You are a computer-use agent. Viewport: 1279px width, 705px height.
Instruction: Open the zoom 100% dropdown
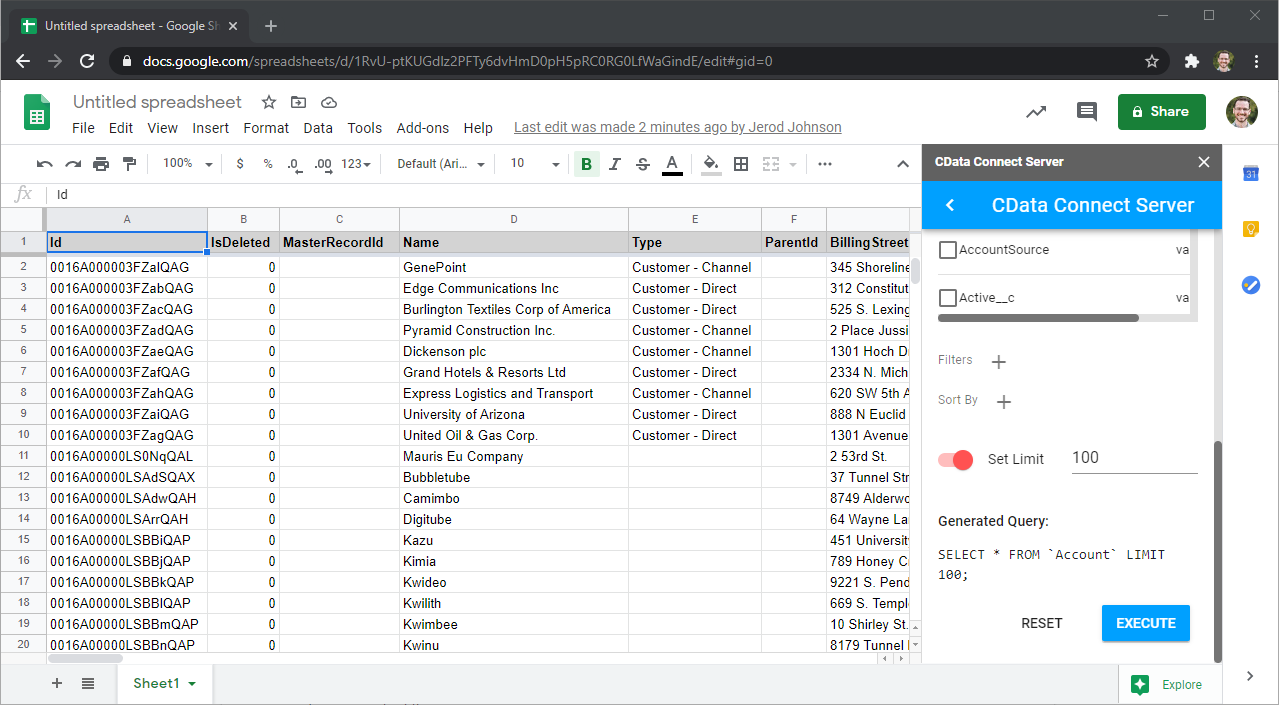(x=188, y=164)
